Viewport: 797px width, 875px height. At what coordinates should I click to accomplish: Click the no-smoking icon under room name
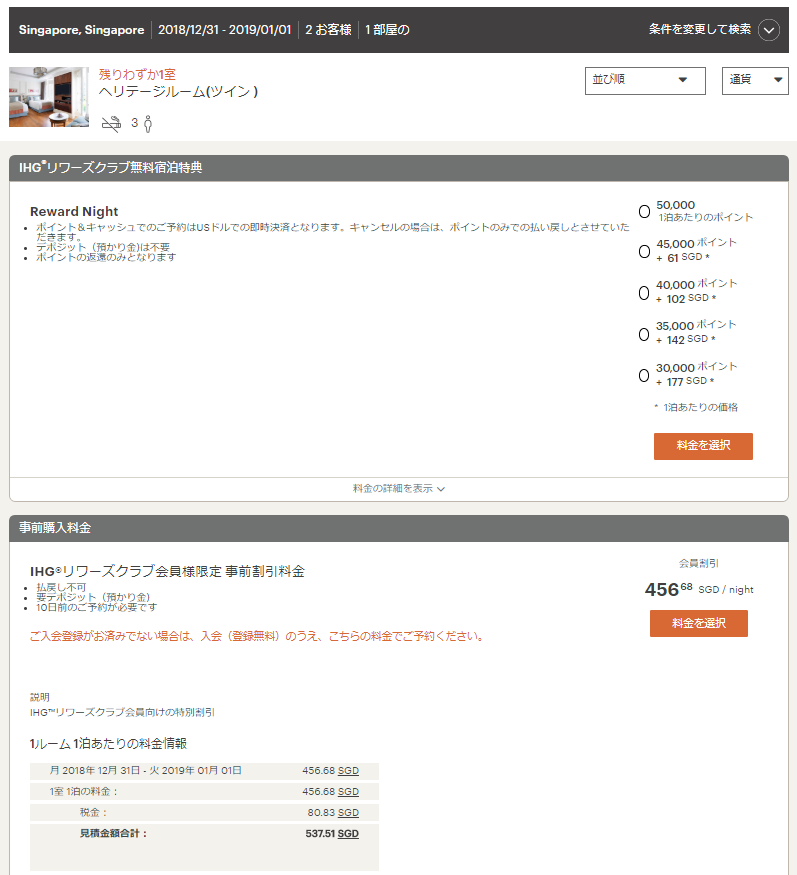pyautogui.click(x=111, y=124)
